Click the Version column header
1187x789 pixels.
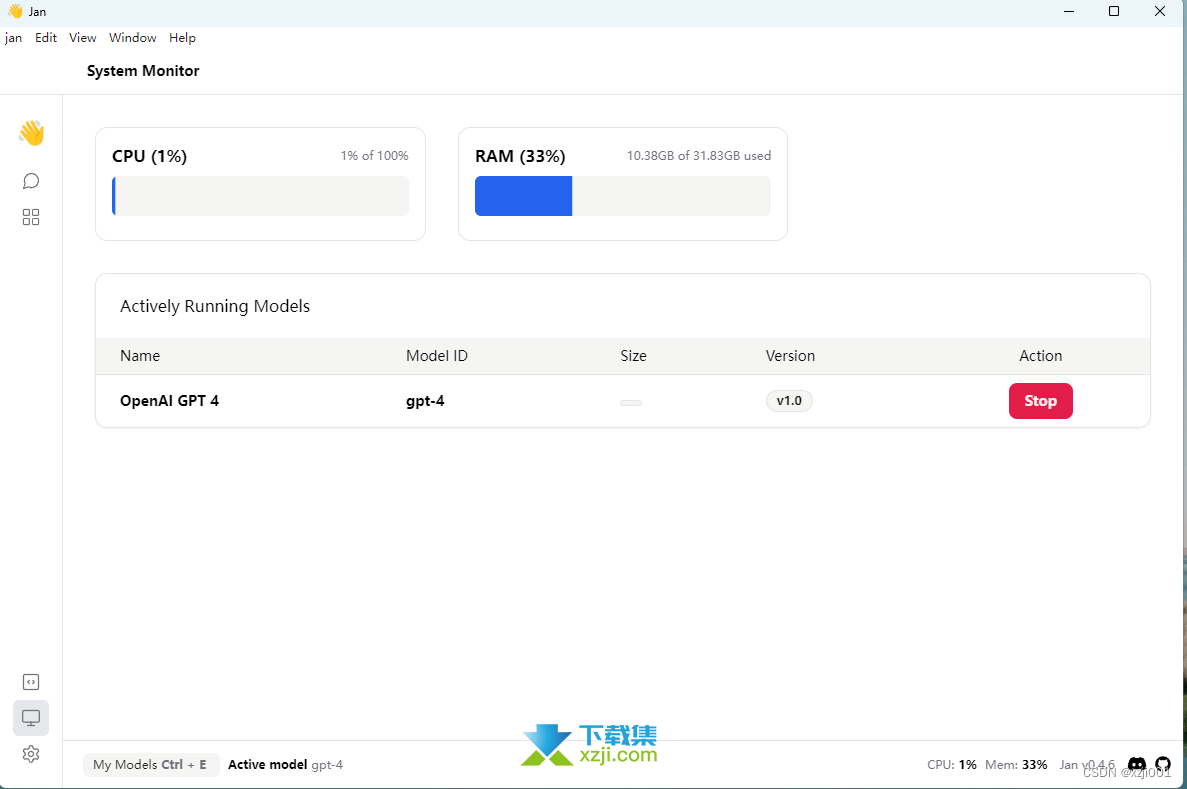point(790,356)
